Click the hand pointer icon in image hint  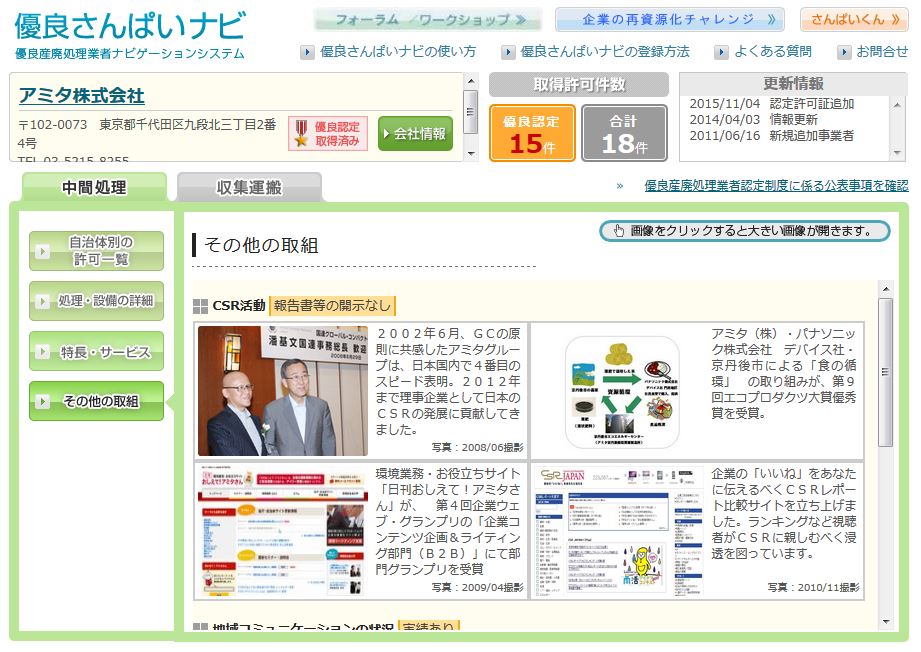click(x=619, y=231)
